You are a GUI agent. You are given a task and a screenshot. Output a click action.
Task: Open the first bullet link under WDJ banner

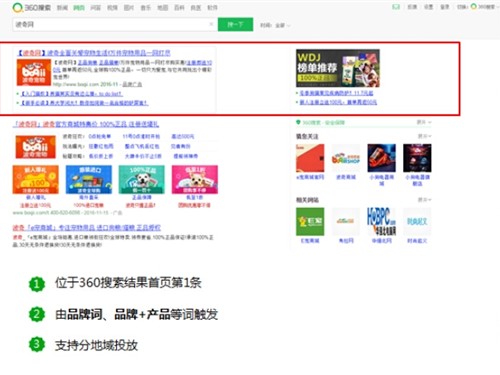tap(336, 93)
